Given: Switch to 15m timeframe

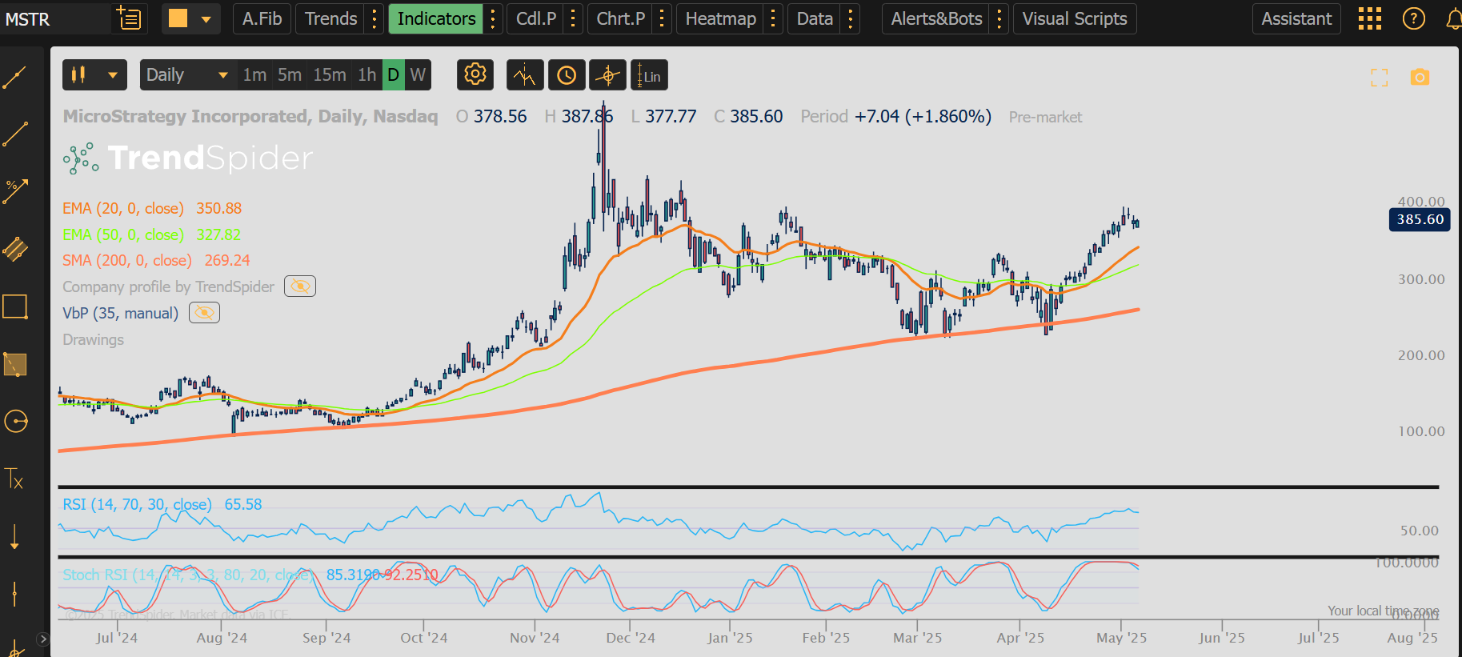Looking at the screenshot, I should pyautogui.click(x=329, y=75).
